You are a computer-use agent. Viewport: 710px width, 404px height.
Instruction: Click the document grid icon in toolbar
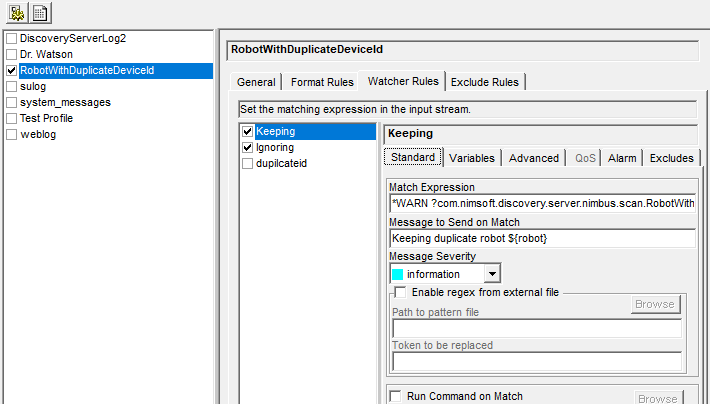pyautogui.click(x=40, y=13)
